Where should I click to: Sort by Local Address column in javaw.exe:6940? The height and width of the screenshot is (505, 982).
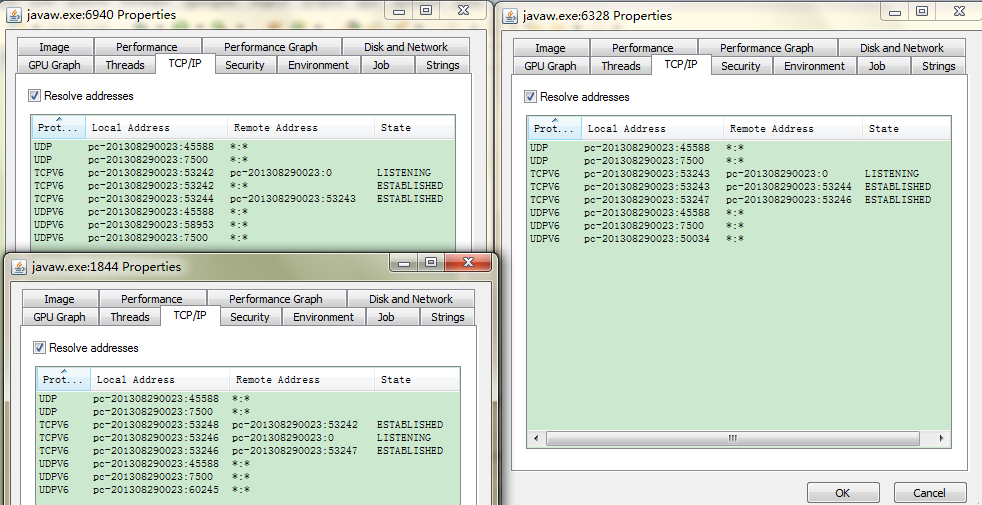(x=157, y=127)
